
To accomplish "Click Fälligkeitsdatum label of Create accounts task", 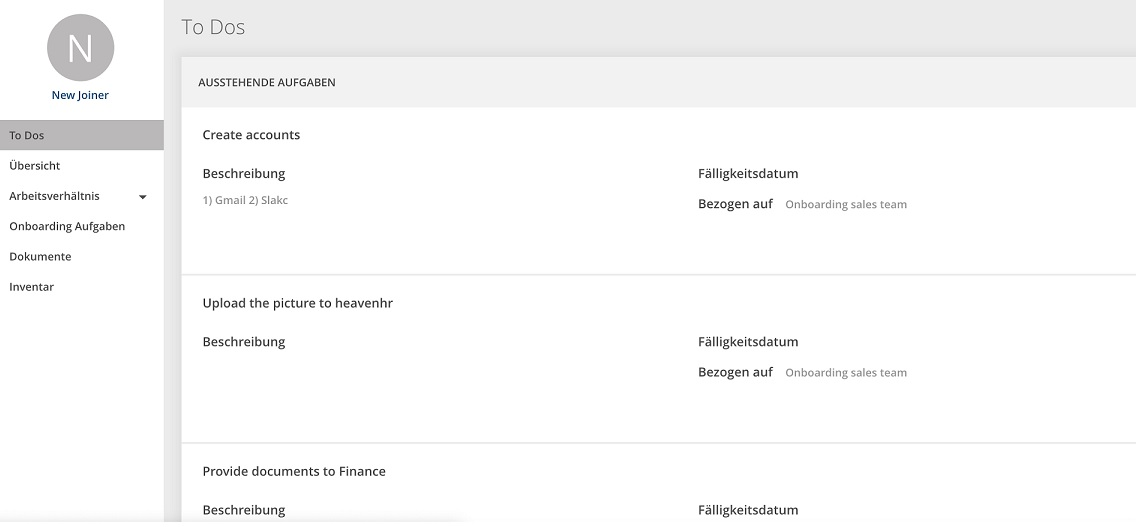I will point(748,174).
